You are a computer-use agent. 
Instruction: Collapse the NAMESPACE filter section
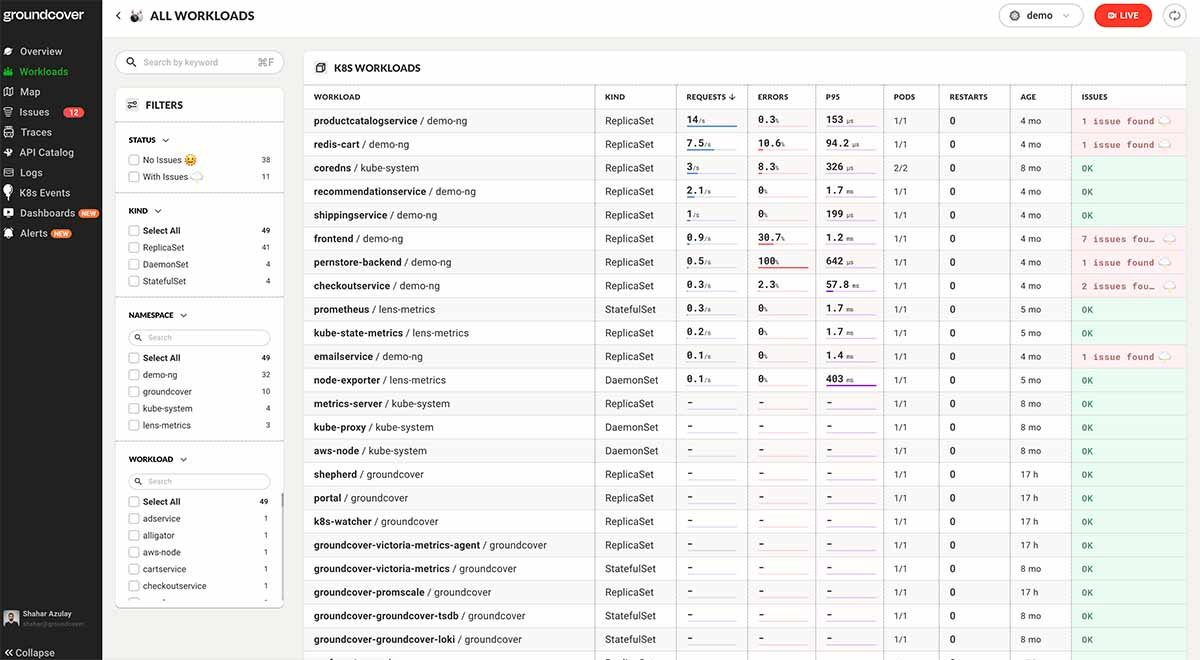coord(184,316)
